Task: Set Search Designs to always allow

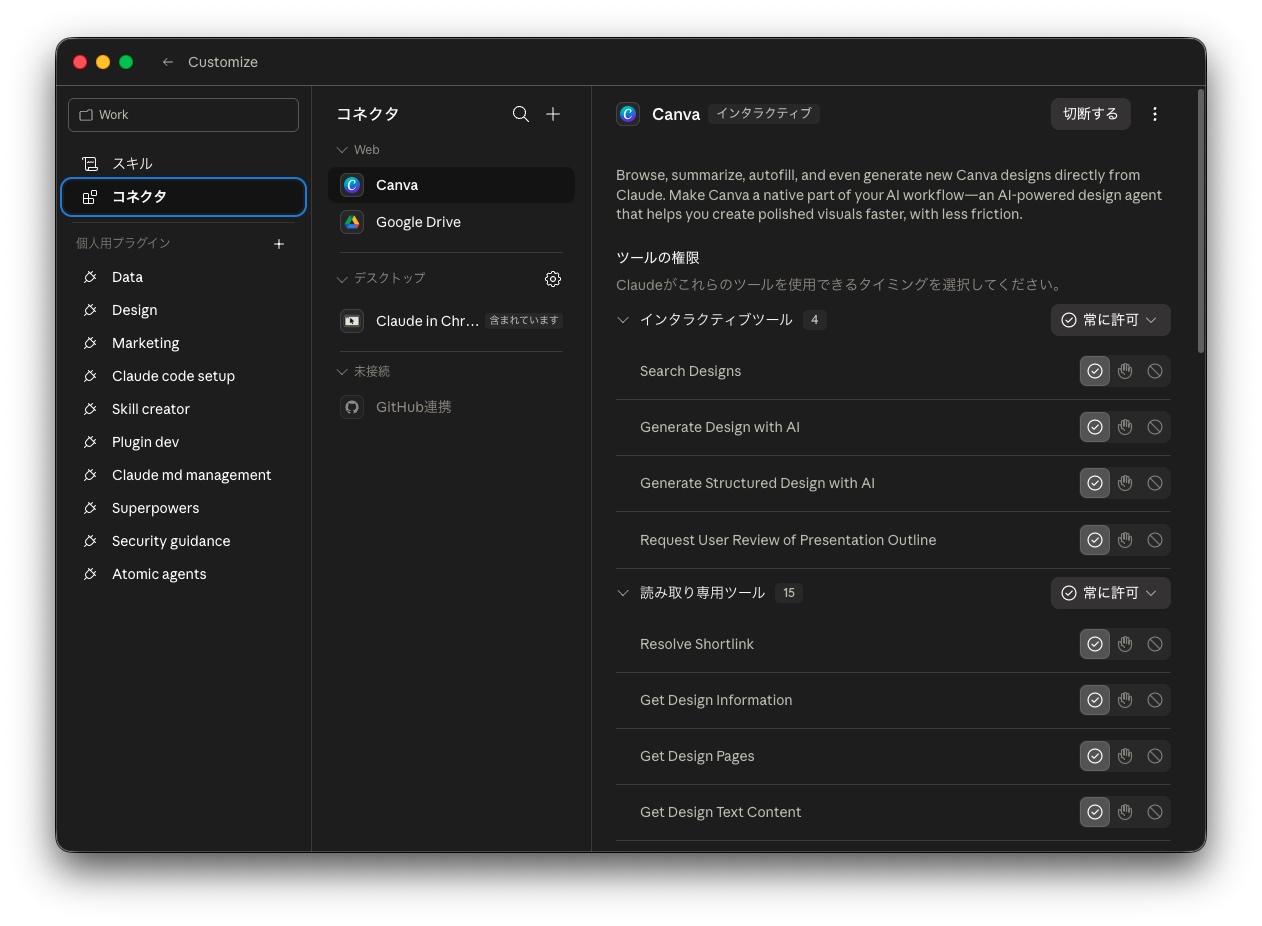Action: [x=1095, y=371]
